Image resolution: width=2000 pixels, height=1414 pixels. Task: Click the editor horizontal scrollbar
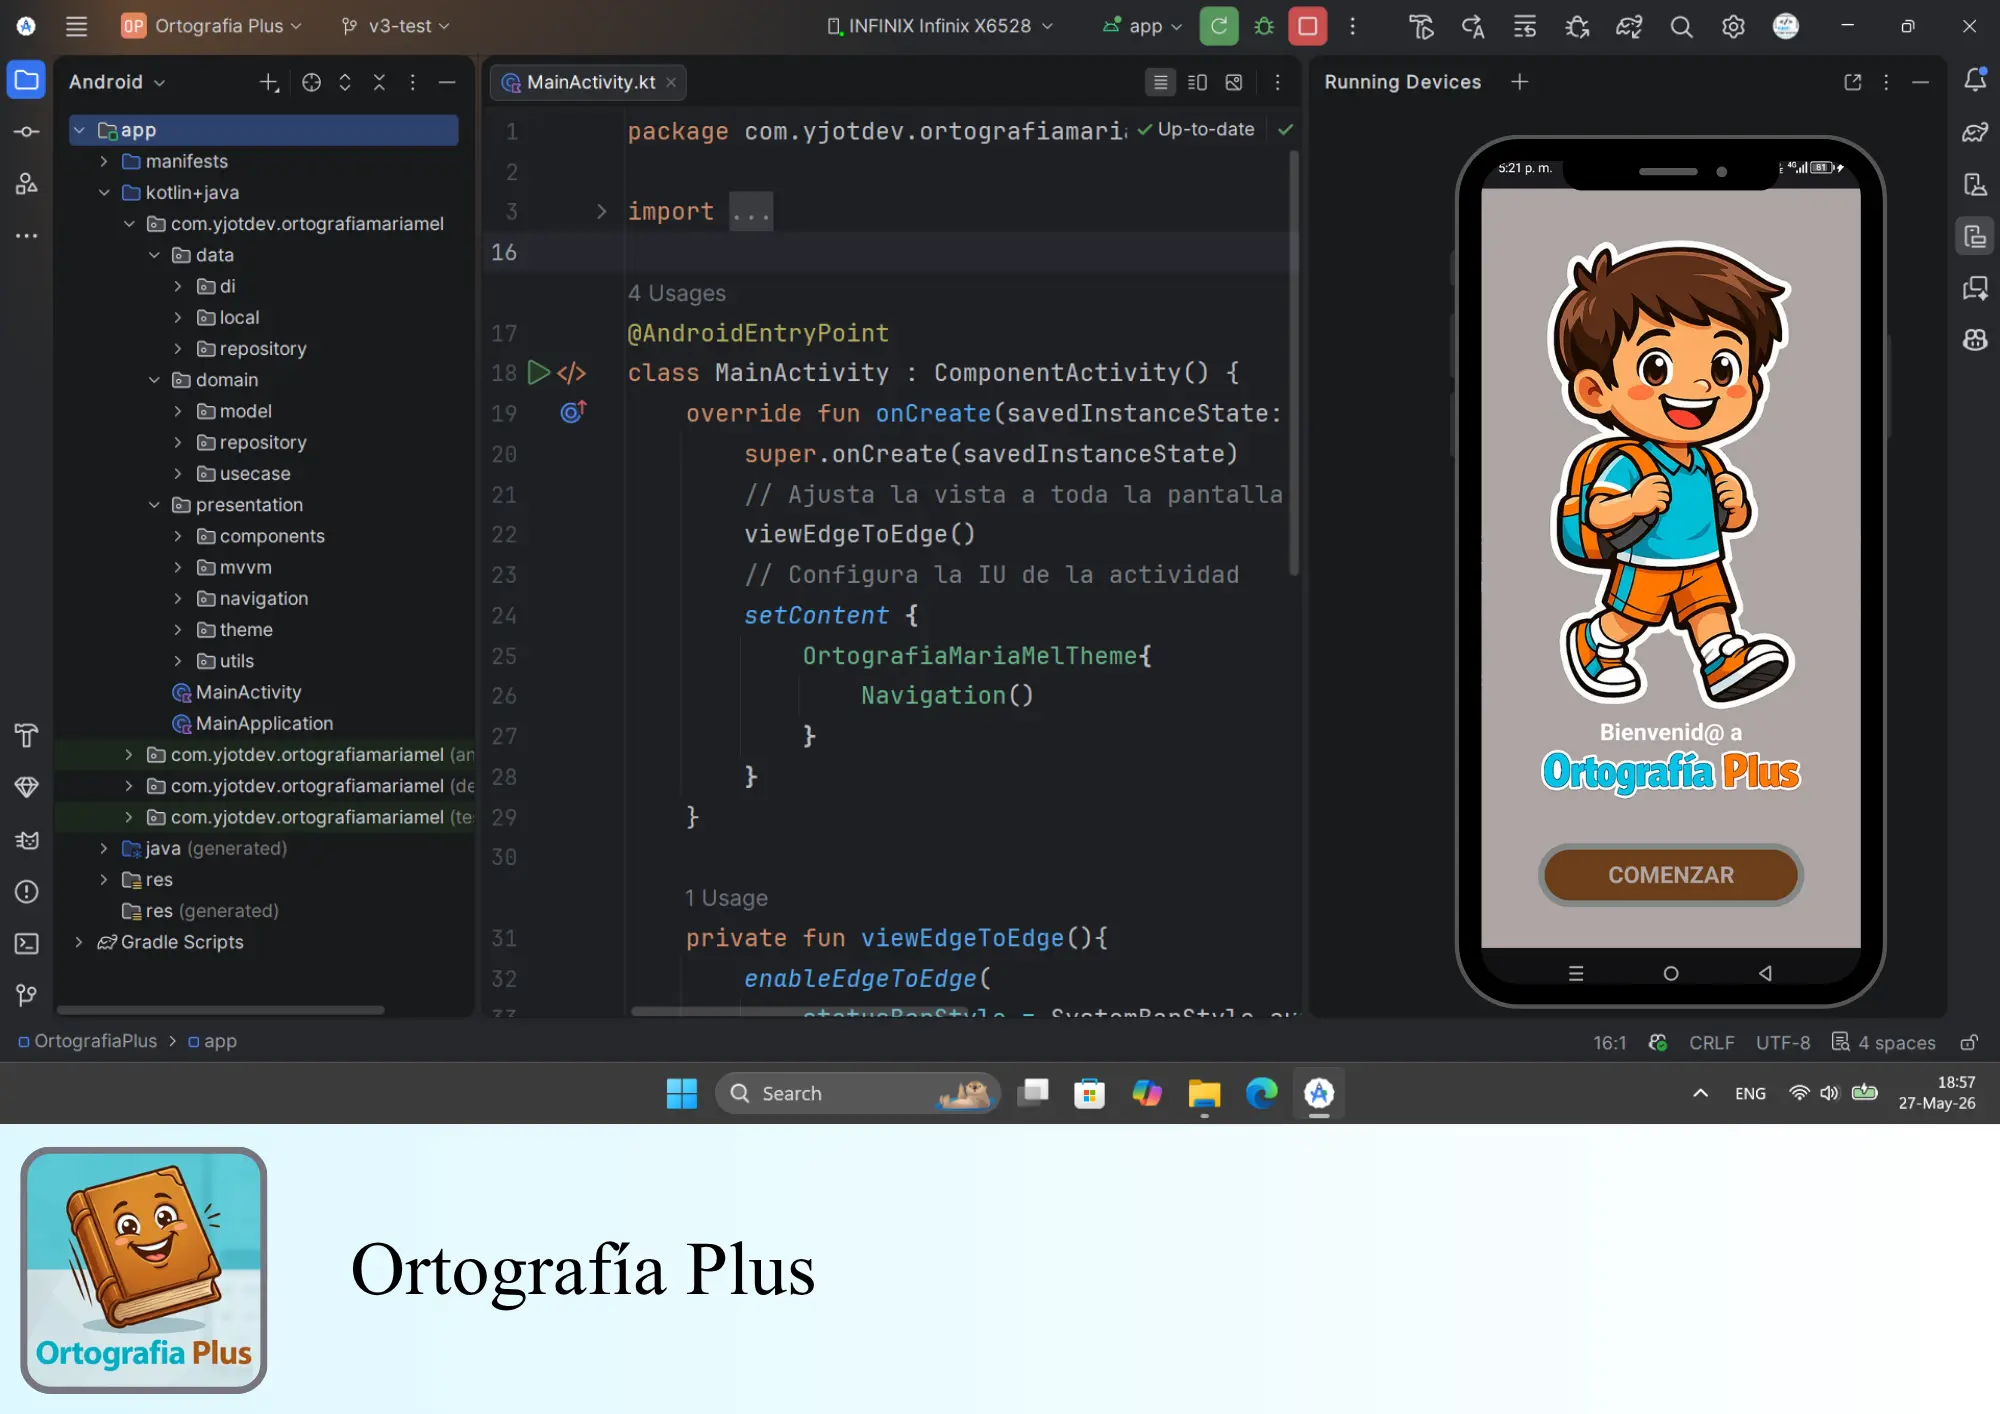coord(800,1011)
